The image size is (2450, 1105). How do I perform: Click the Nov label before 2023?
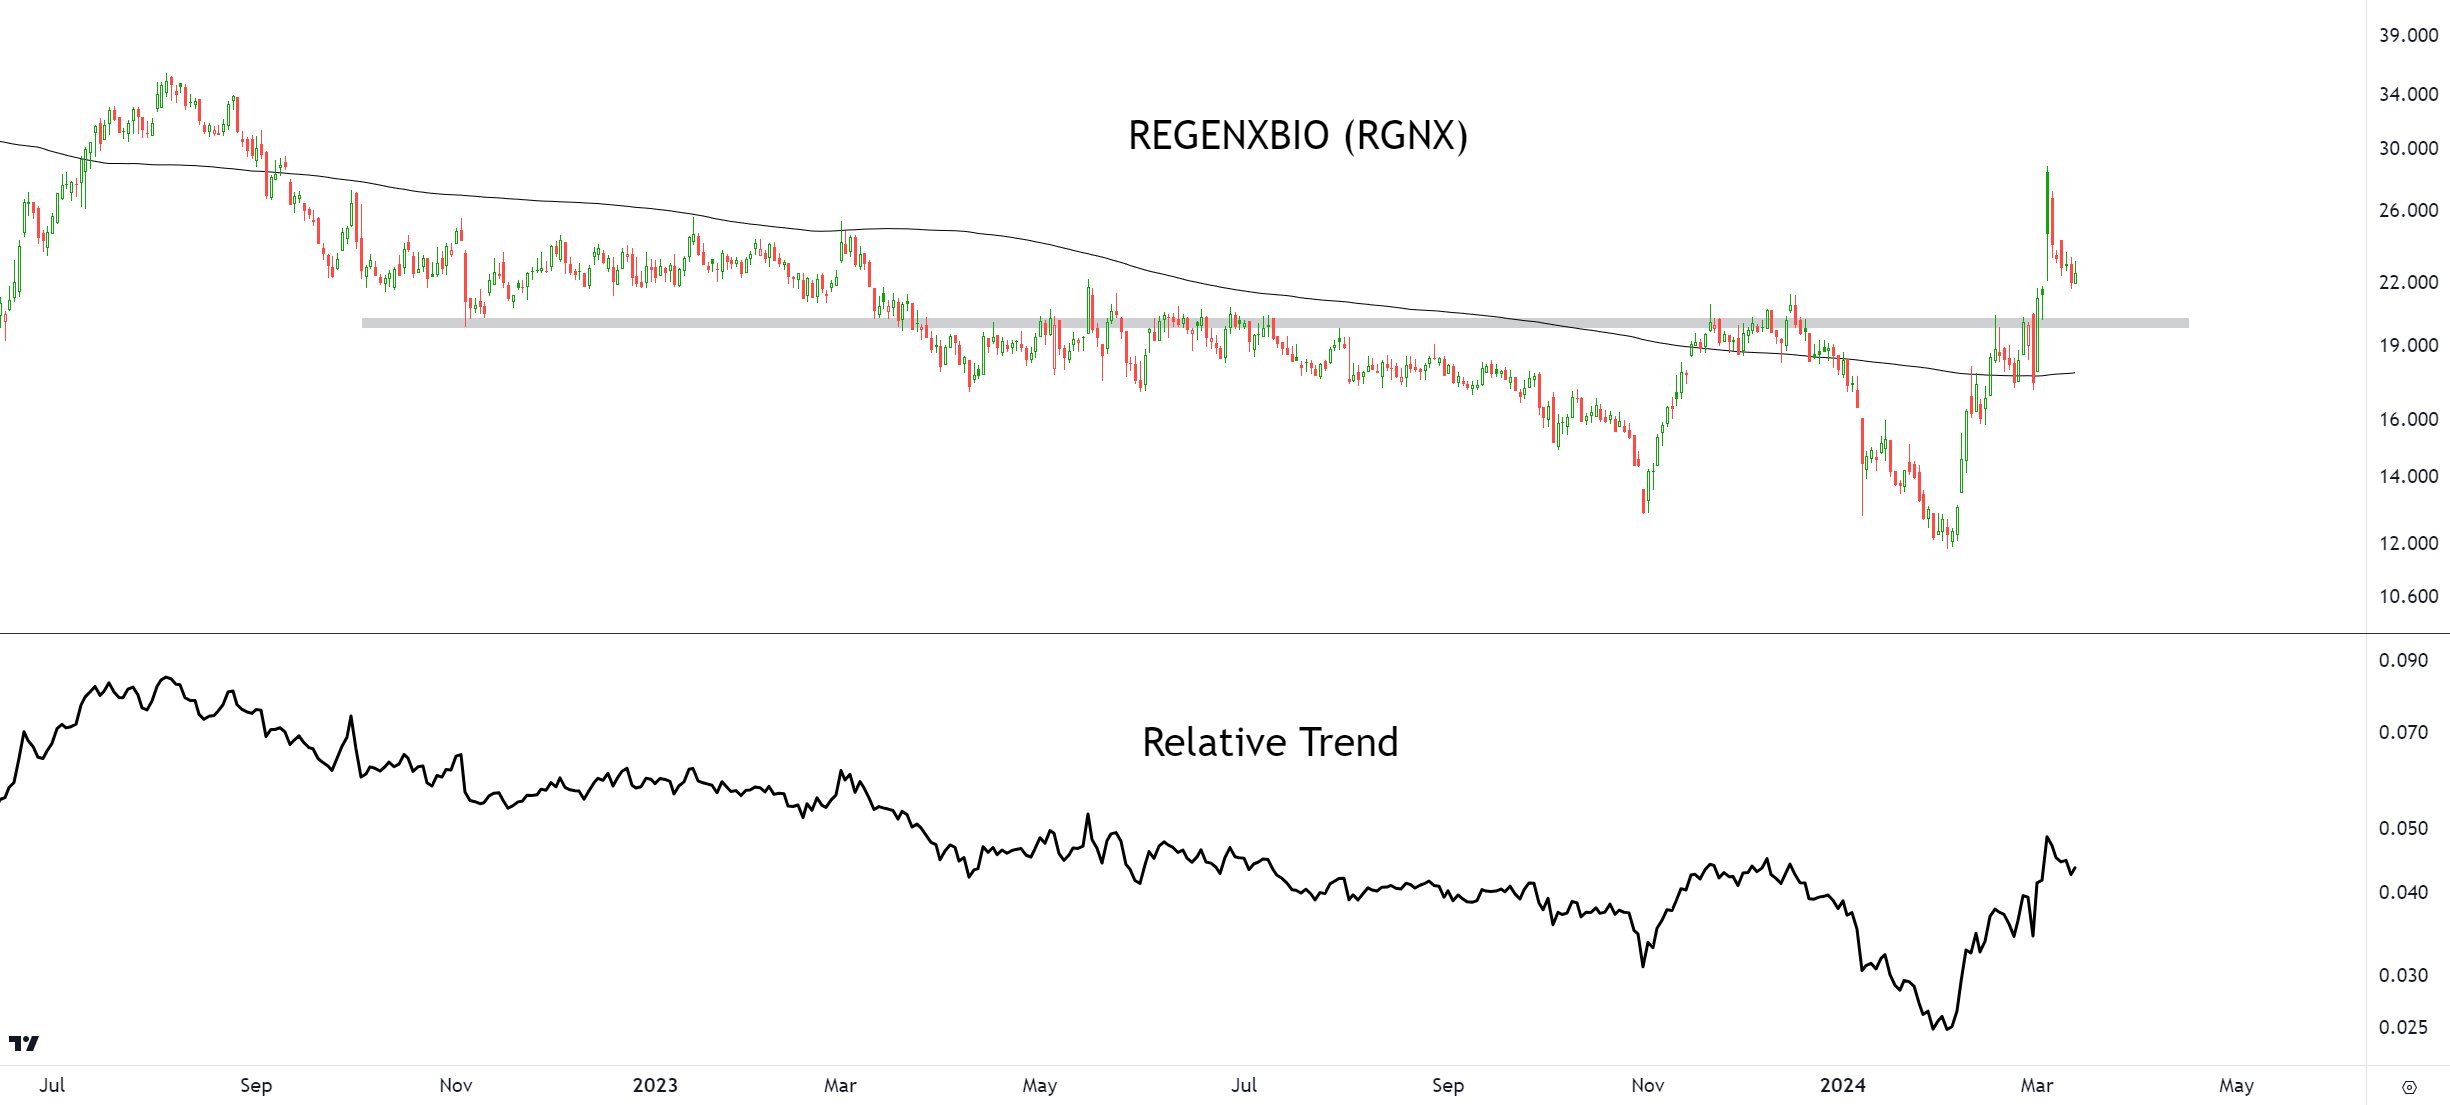(456, 1085)
